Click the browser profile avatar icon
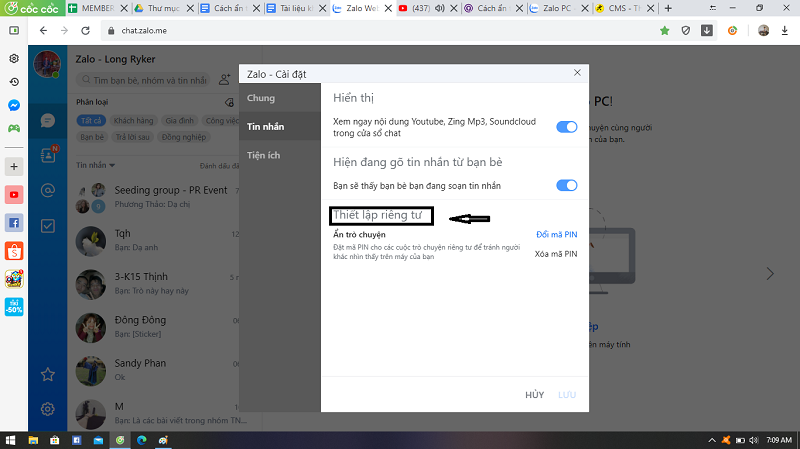 (x=763, y=31)
